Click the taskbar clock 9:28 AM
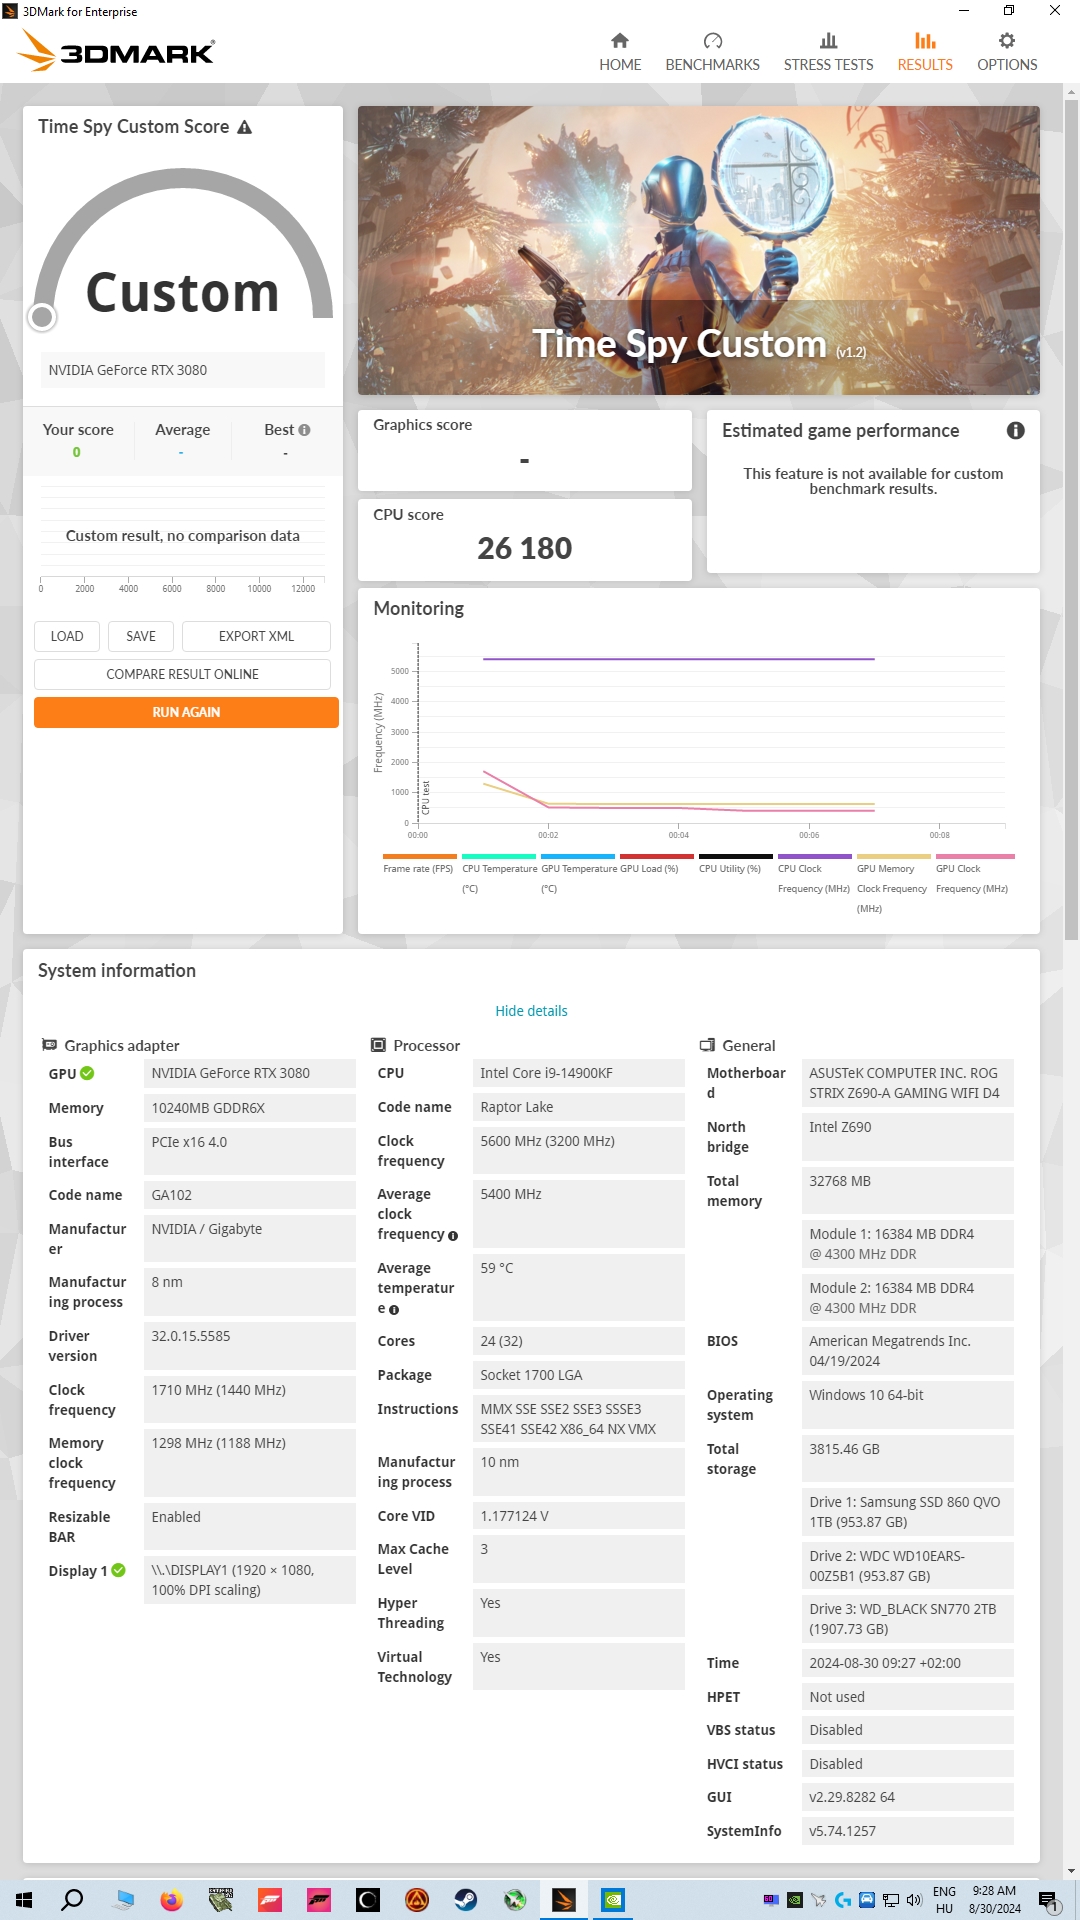Image resolution: width=1080 pixels, height=1920 pixels. [x=995, y=1900]
